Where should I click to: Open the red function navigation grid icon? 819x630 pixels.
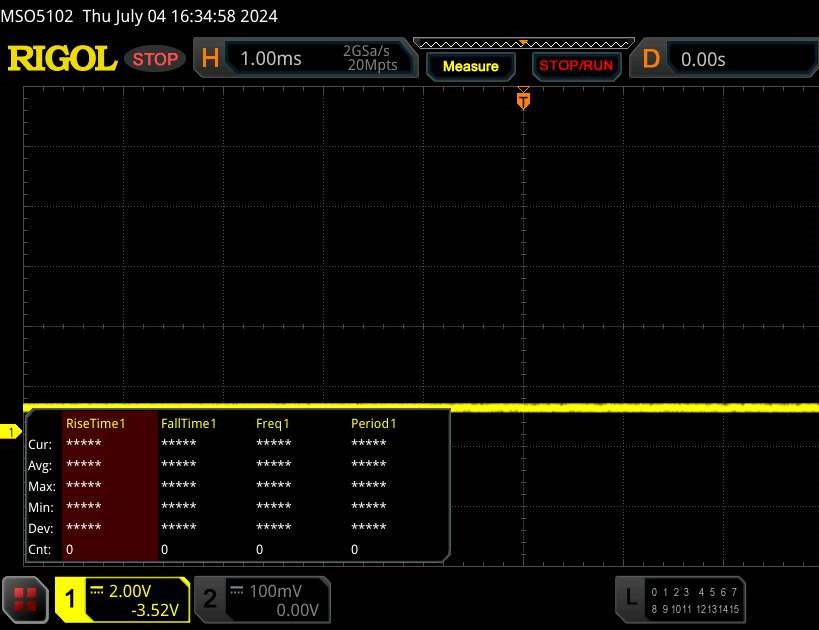[27, 598]
